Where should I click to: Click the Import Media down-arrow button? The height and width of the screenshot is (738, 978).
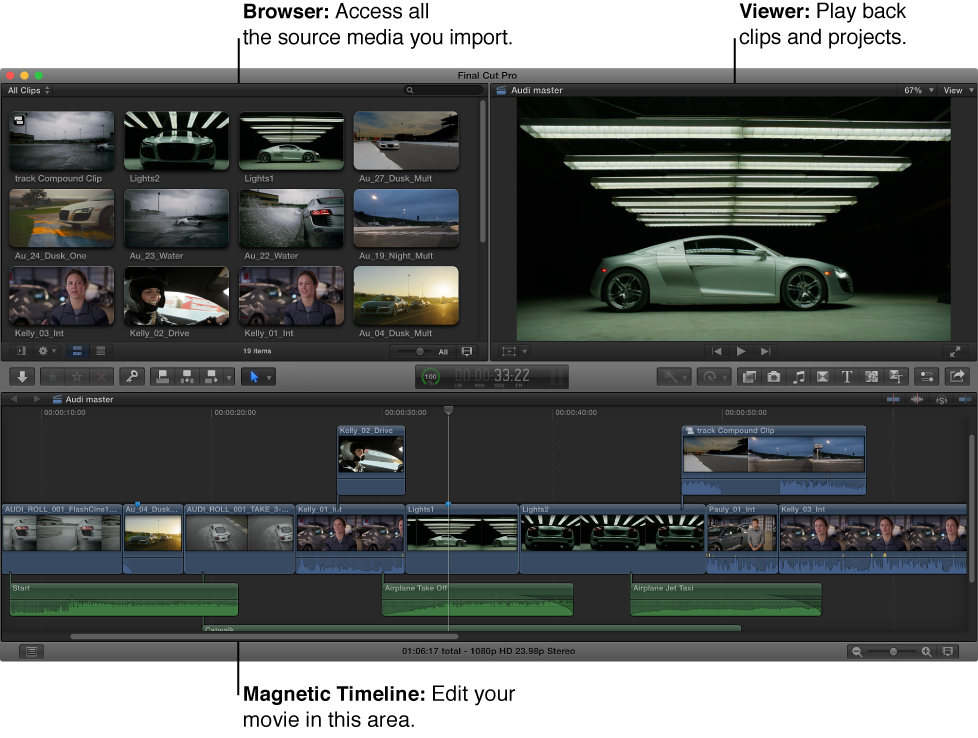(x=22, y=377)
